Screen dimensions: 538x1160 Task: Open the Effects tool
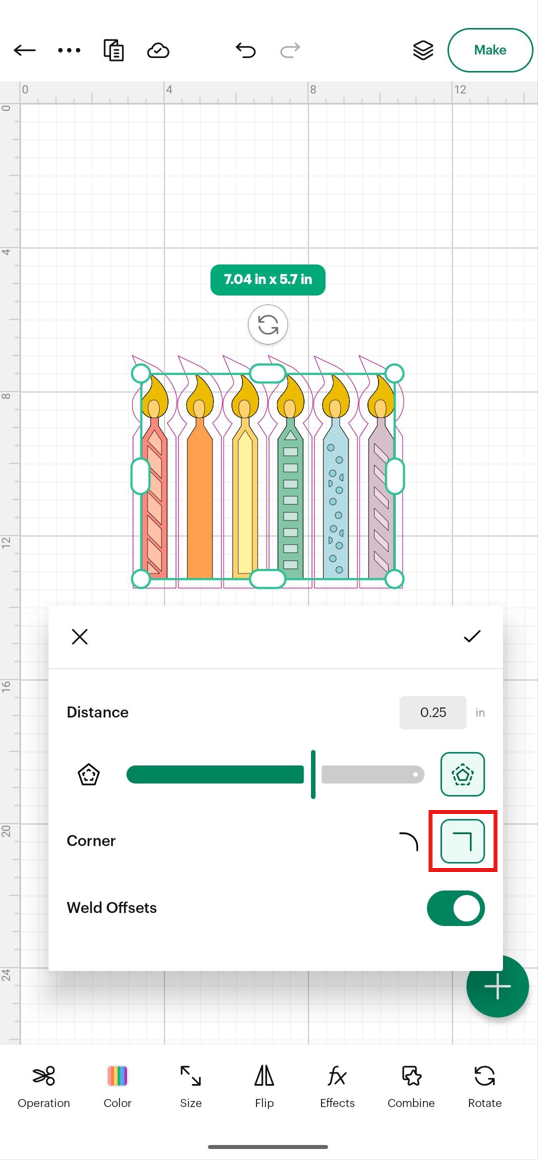[x=337, y=1087]
